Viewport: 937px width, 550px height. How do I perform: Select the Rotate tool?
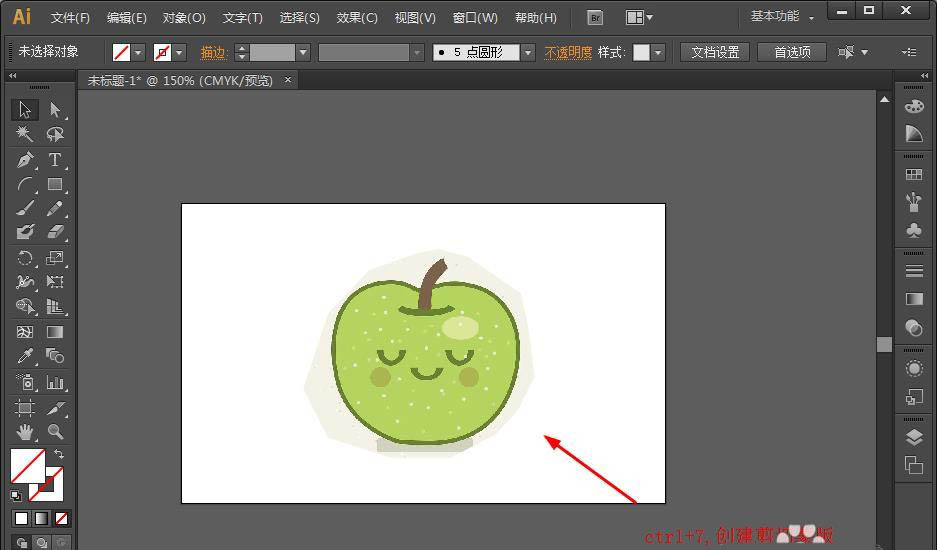[x=25, y=258]
